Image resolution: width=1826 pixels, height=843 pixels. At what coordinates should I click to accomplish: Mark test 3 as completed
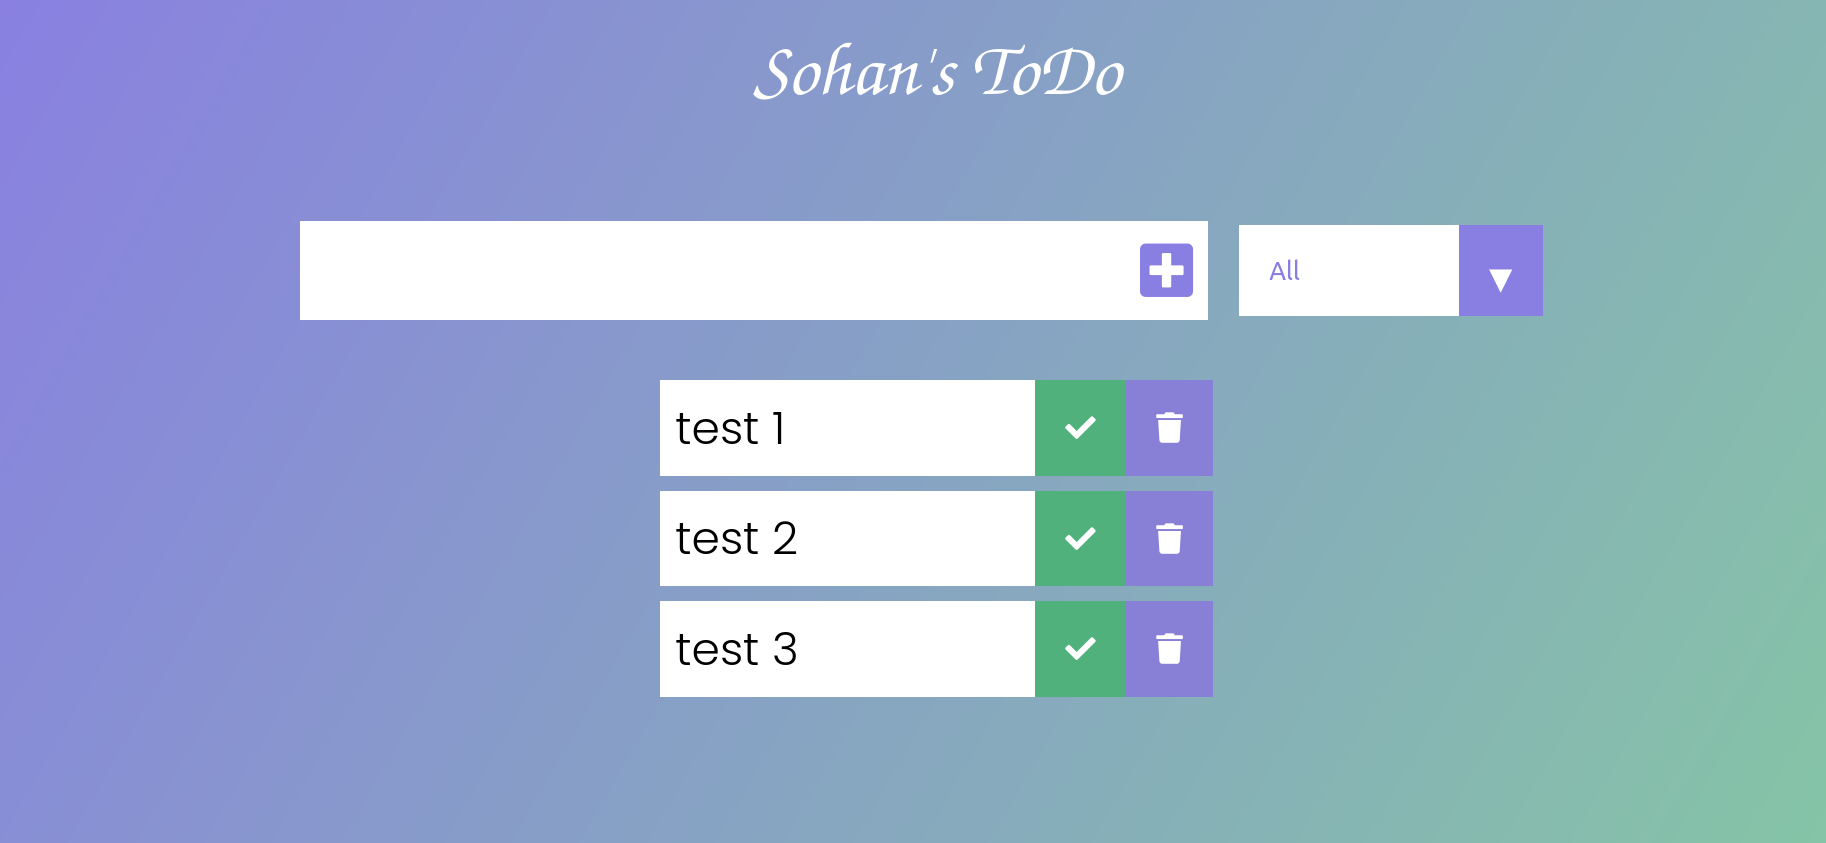[x=1080, y=649]
